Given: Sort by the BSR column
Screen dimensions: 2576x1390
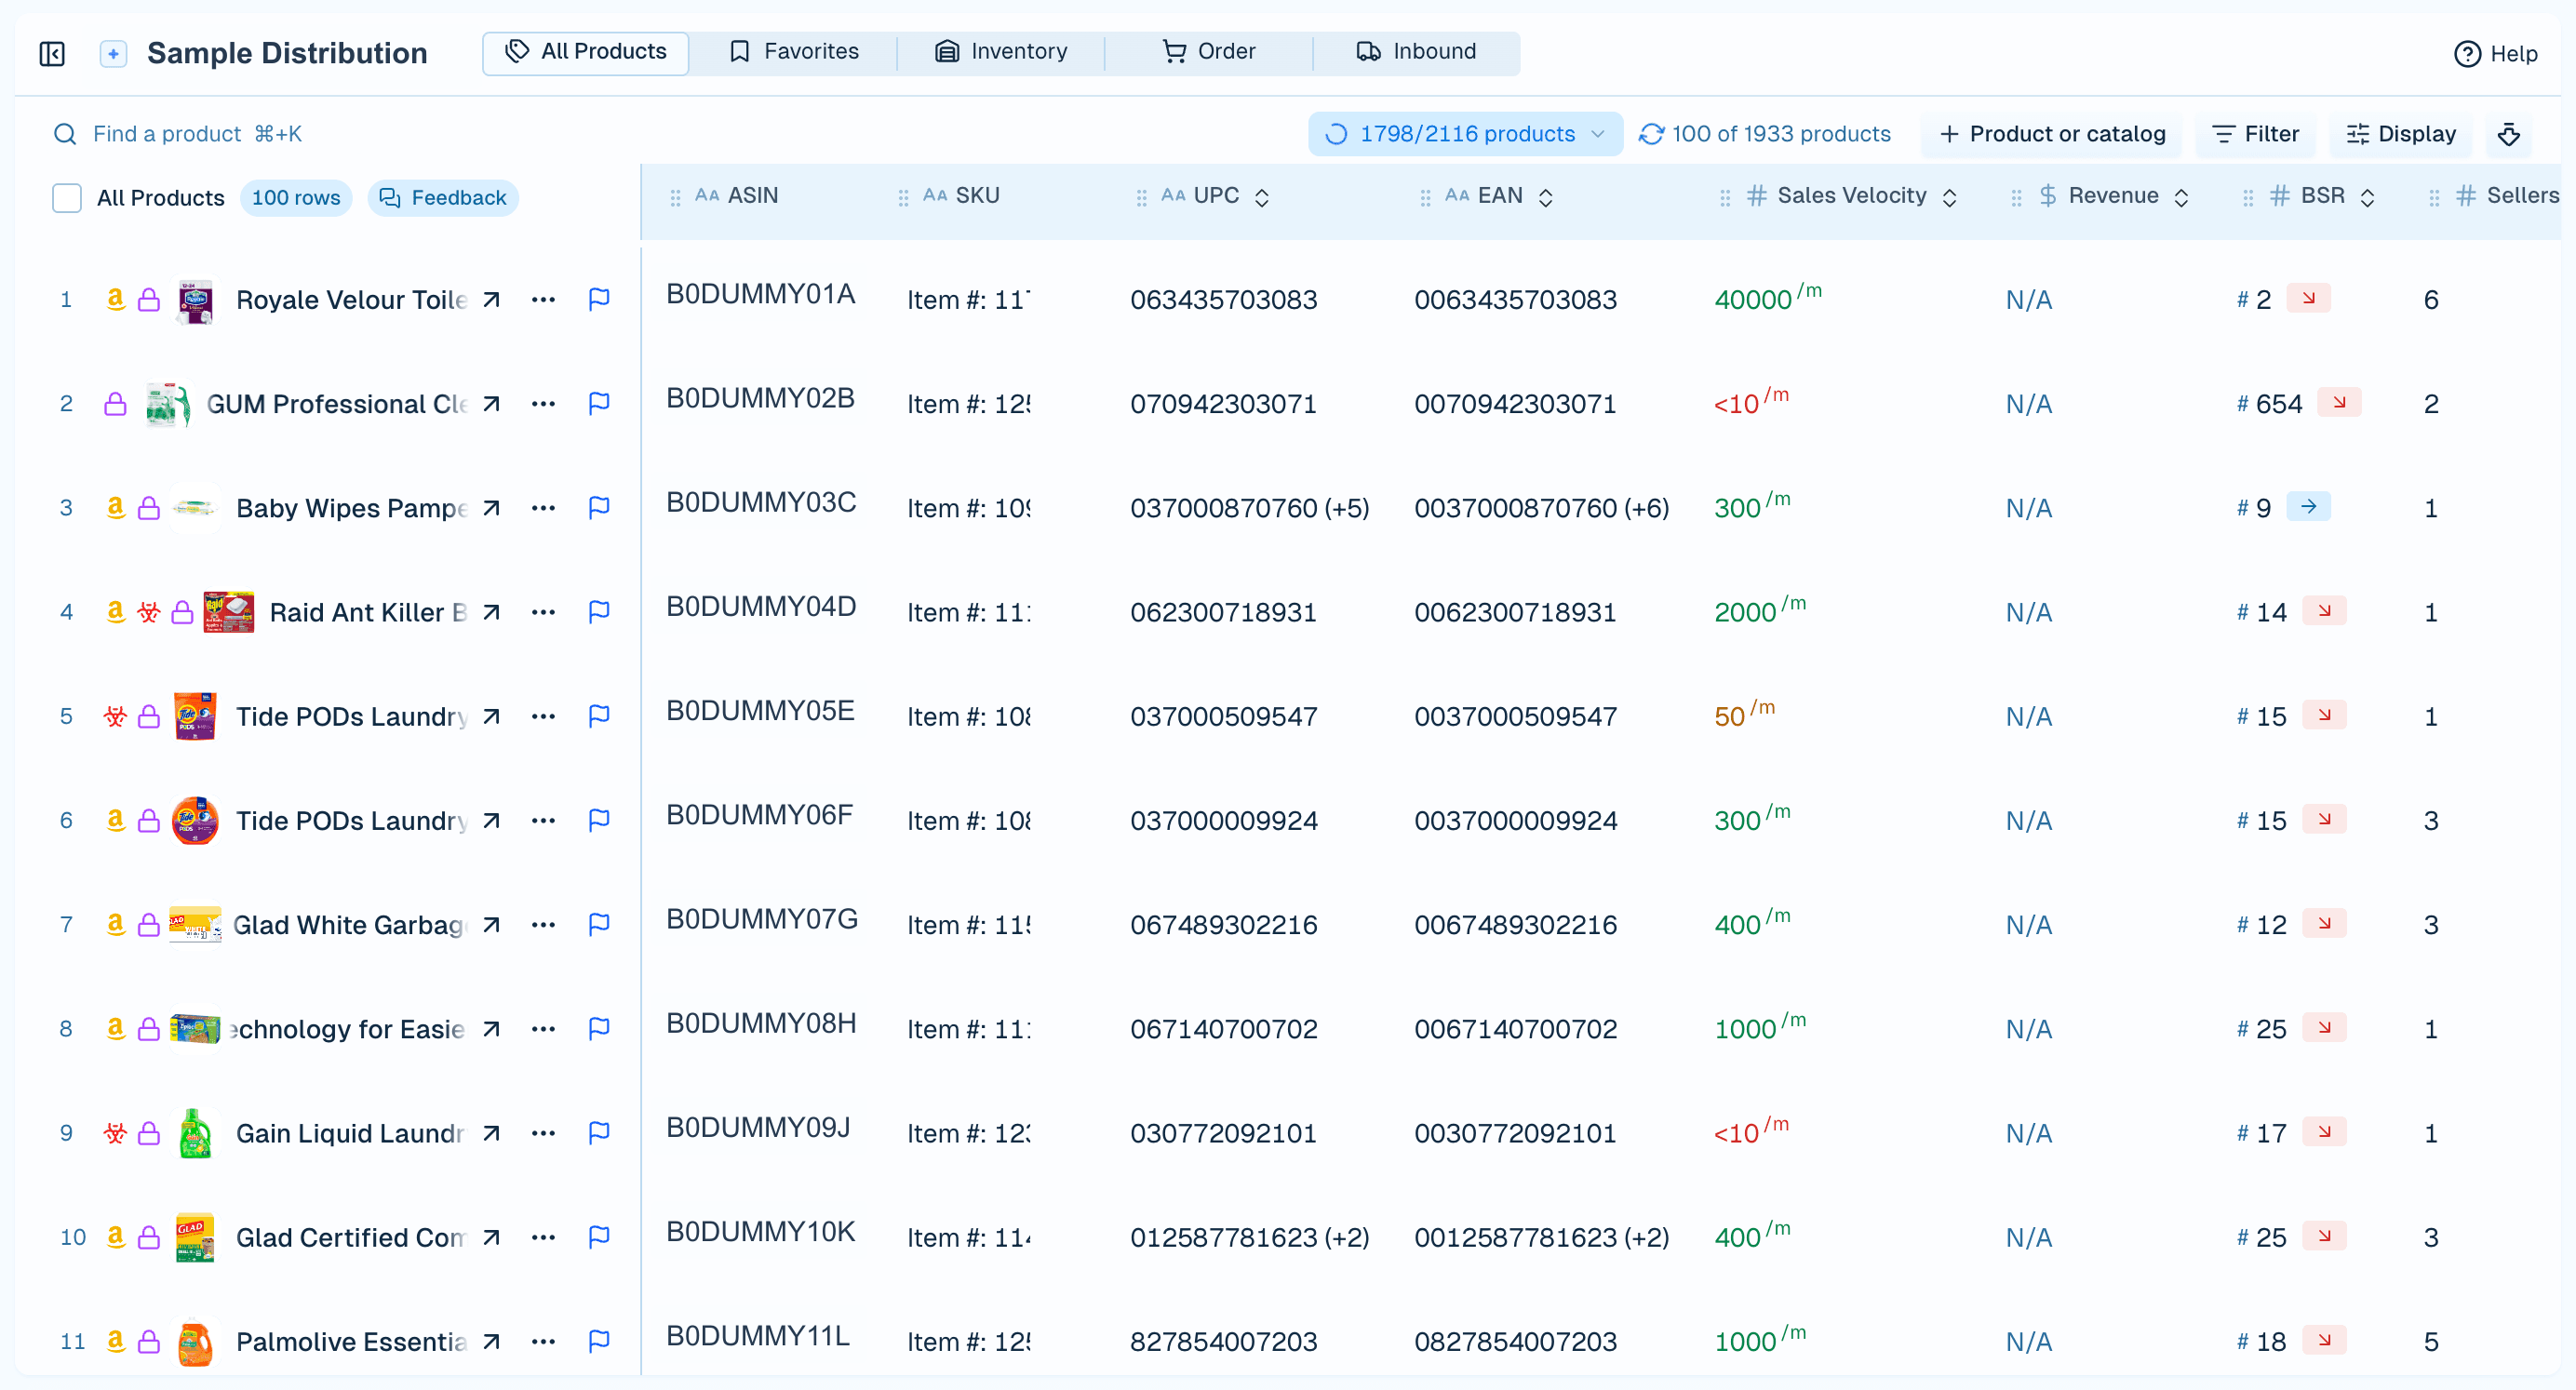Looking at the screenshot, I should click(2368, 198).
